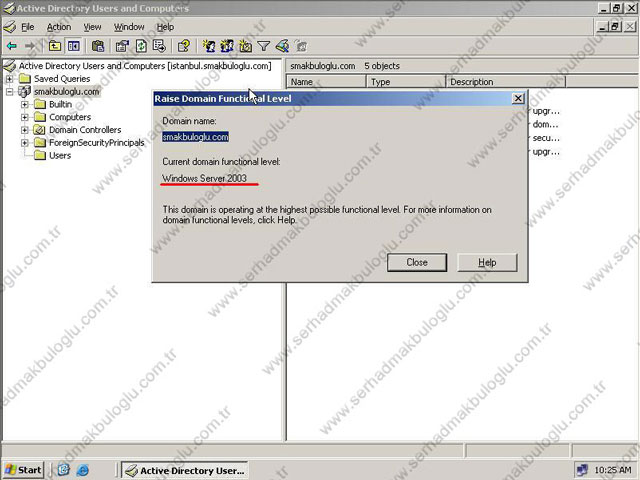Open the Action menu
640x480 pixels.
click(x=59, y=27)
